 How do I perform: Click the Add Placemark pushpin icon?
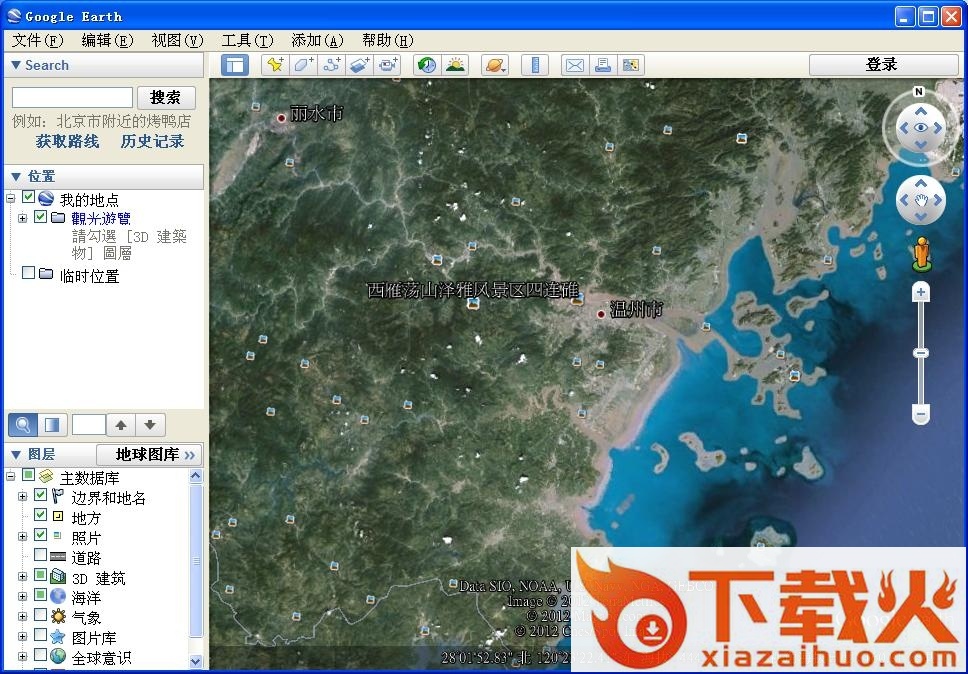point(273,65)
